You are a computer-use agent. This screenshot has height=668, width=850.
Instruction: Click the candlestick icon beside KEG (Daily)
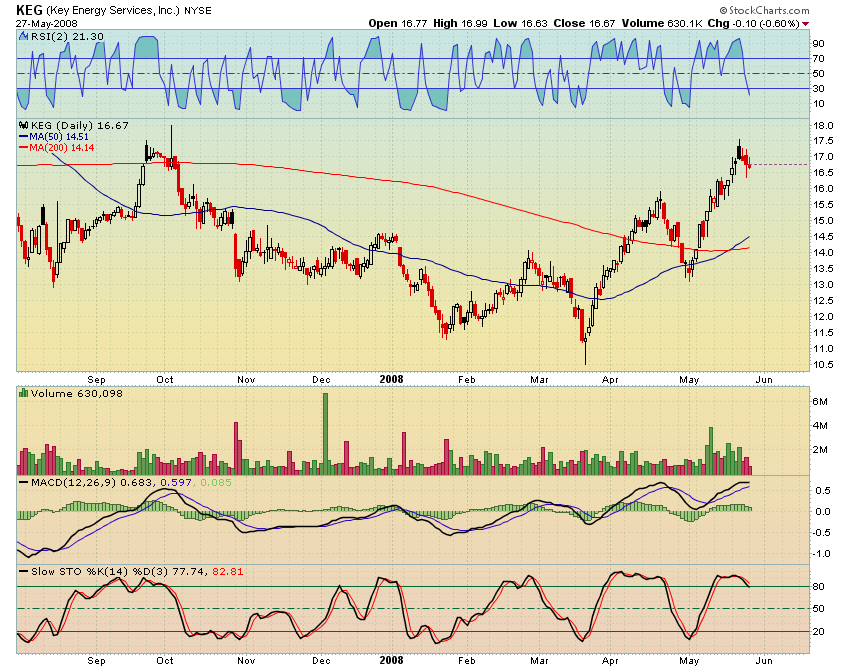23,125
